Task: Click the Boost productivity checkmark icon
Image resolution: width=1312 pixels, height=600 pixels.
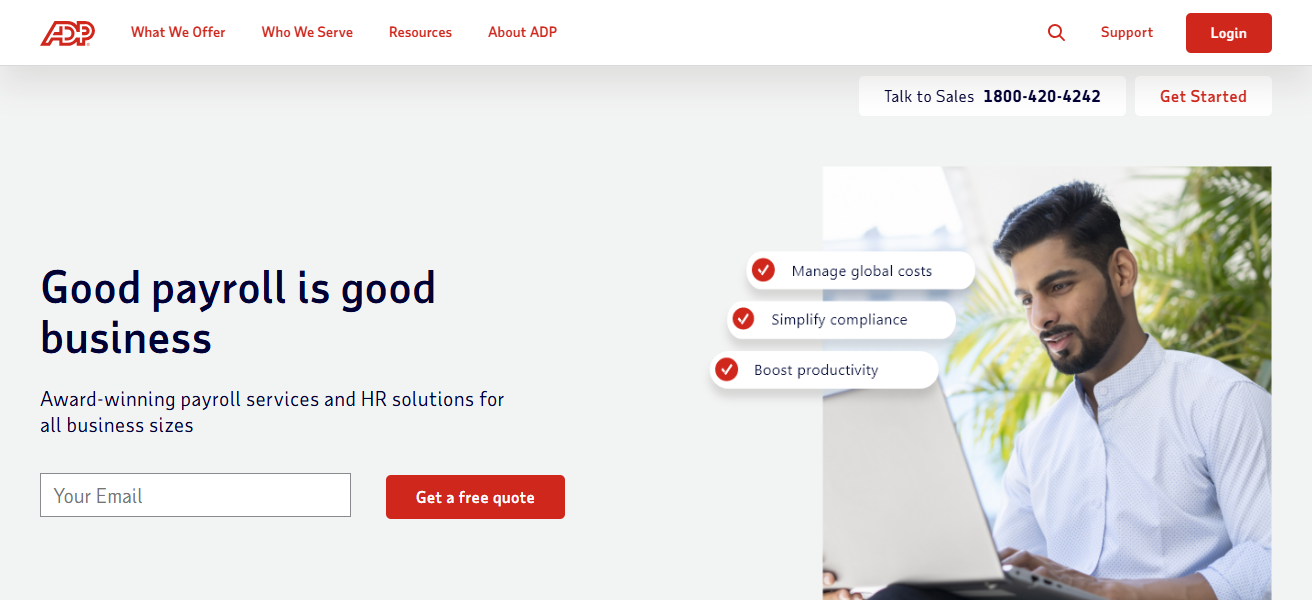Action: (726, 369)
